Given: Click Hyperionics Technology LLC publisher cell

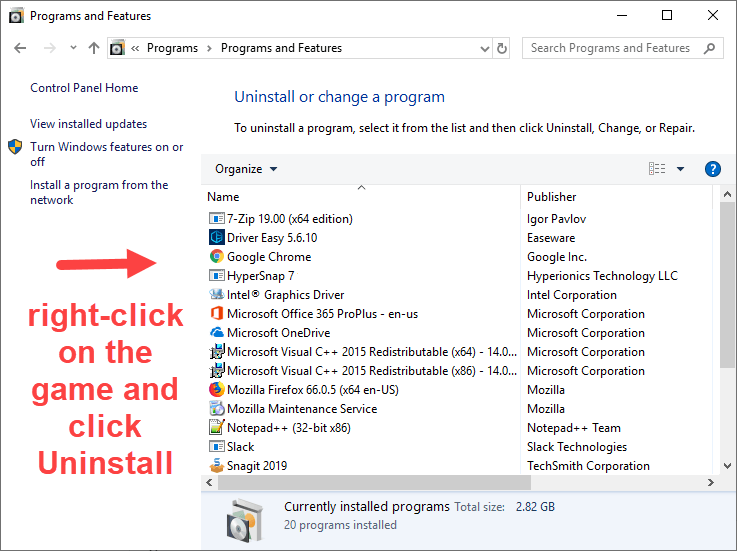Looking at the screenshot, I should [602, 276].
